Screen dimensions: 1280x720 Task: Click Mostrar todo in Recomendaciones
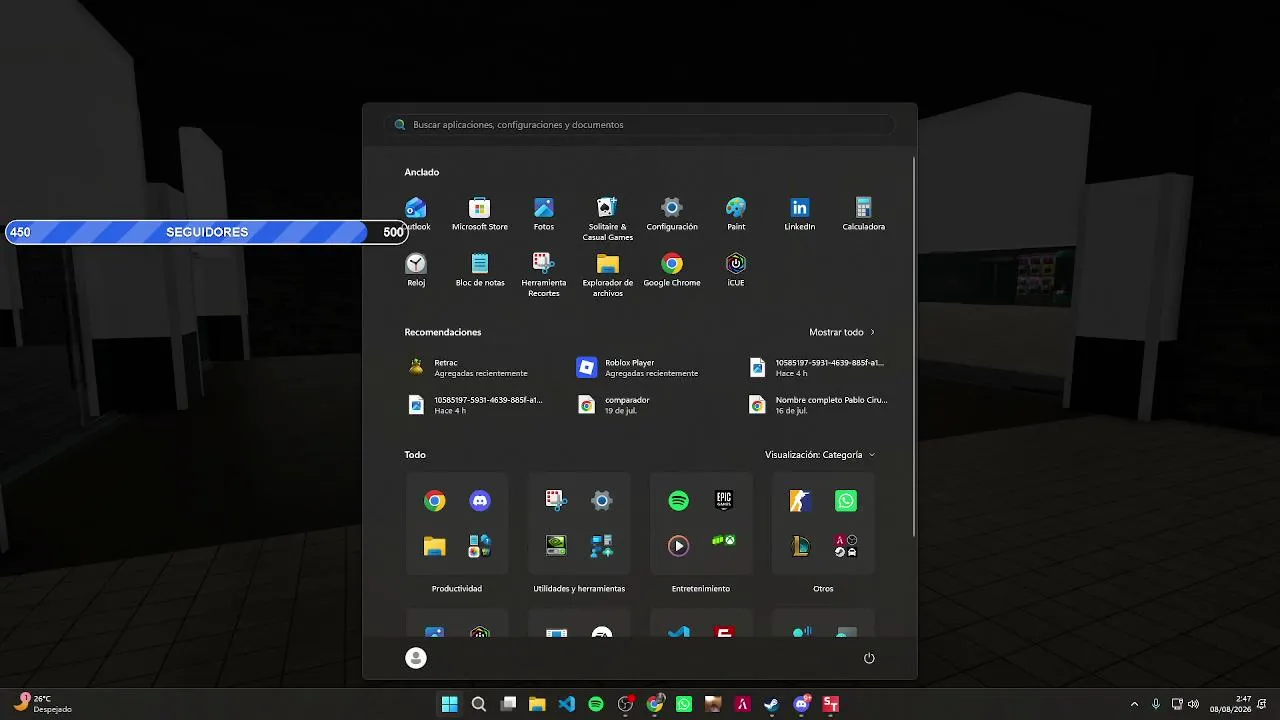pyautogui.click(x=842, y=332)
